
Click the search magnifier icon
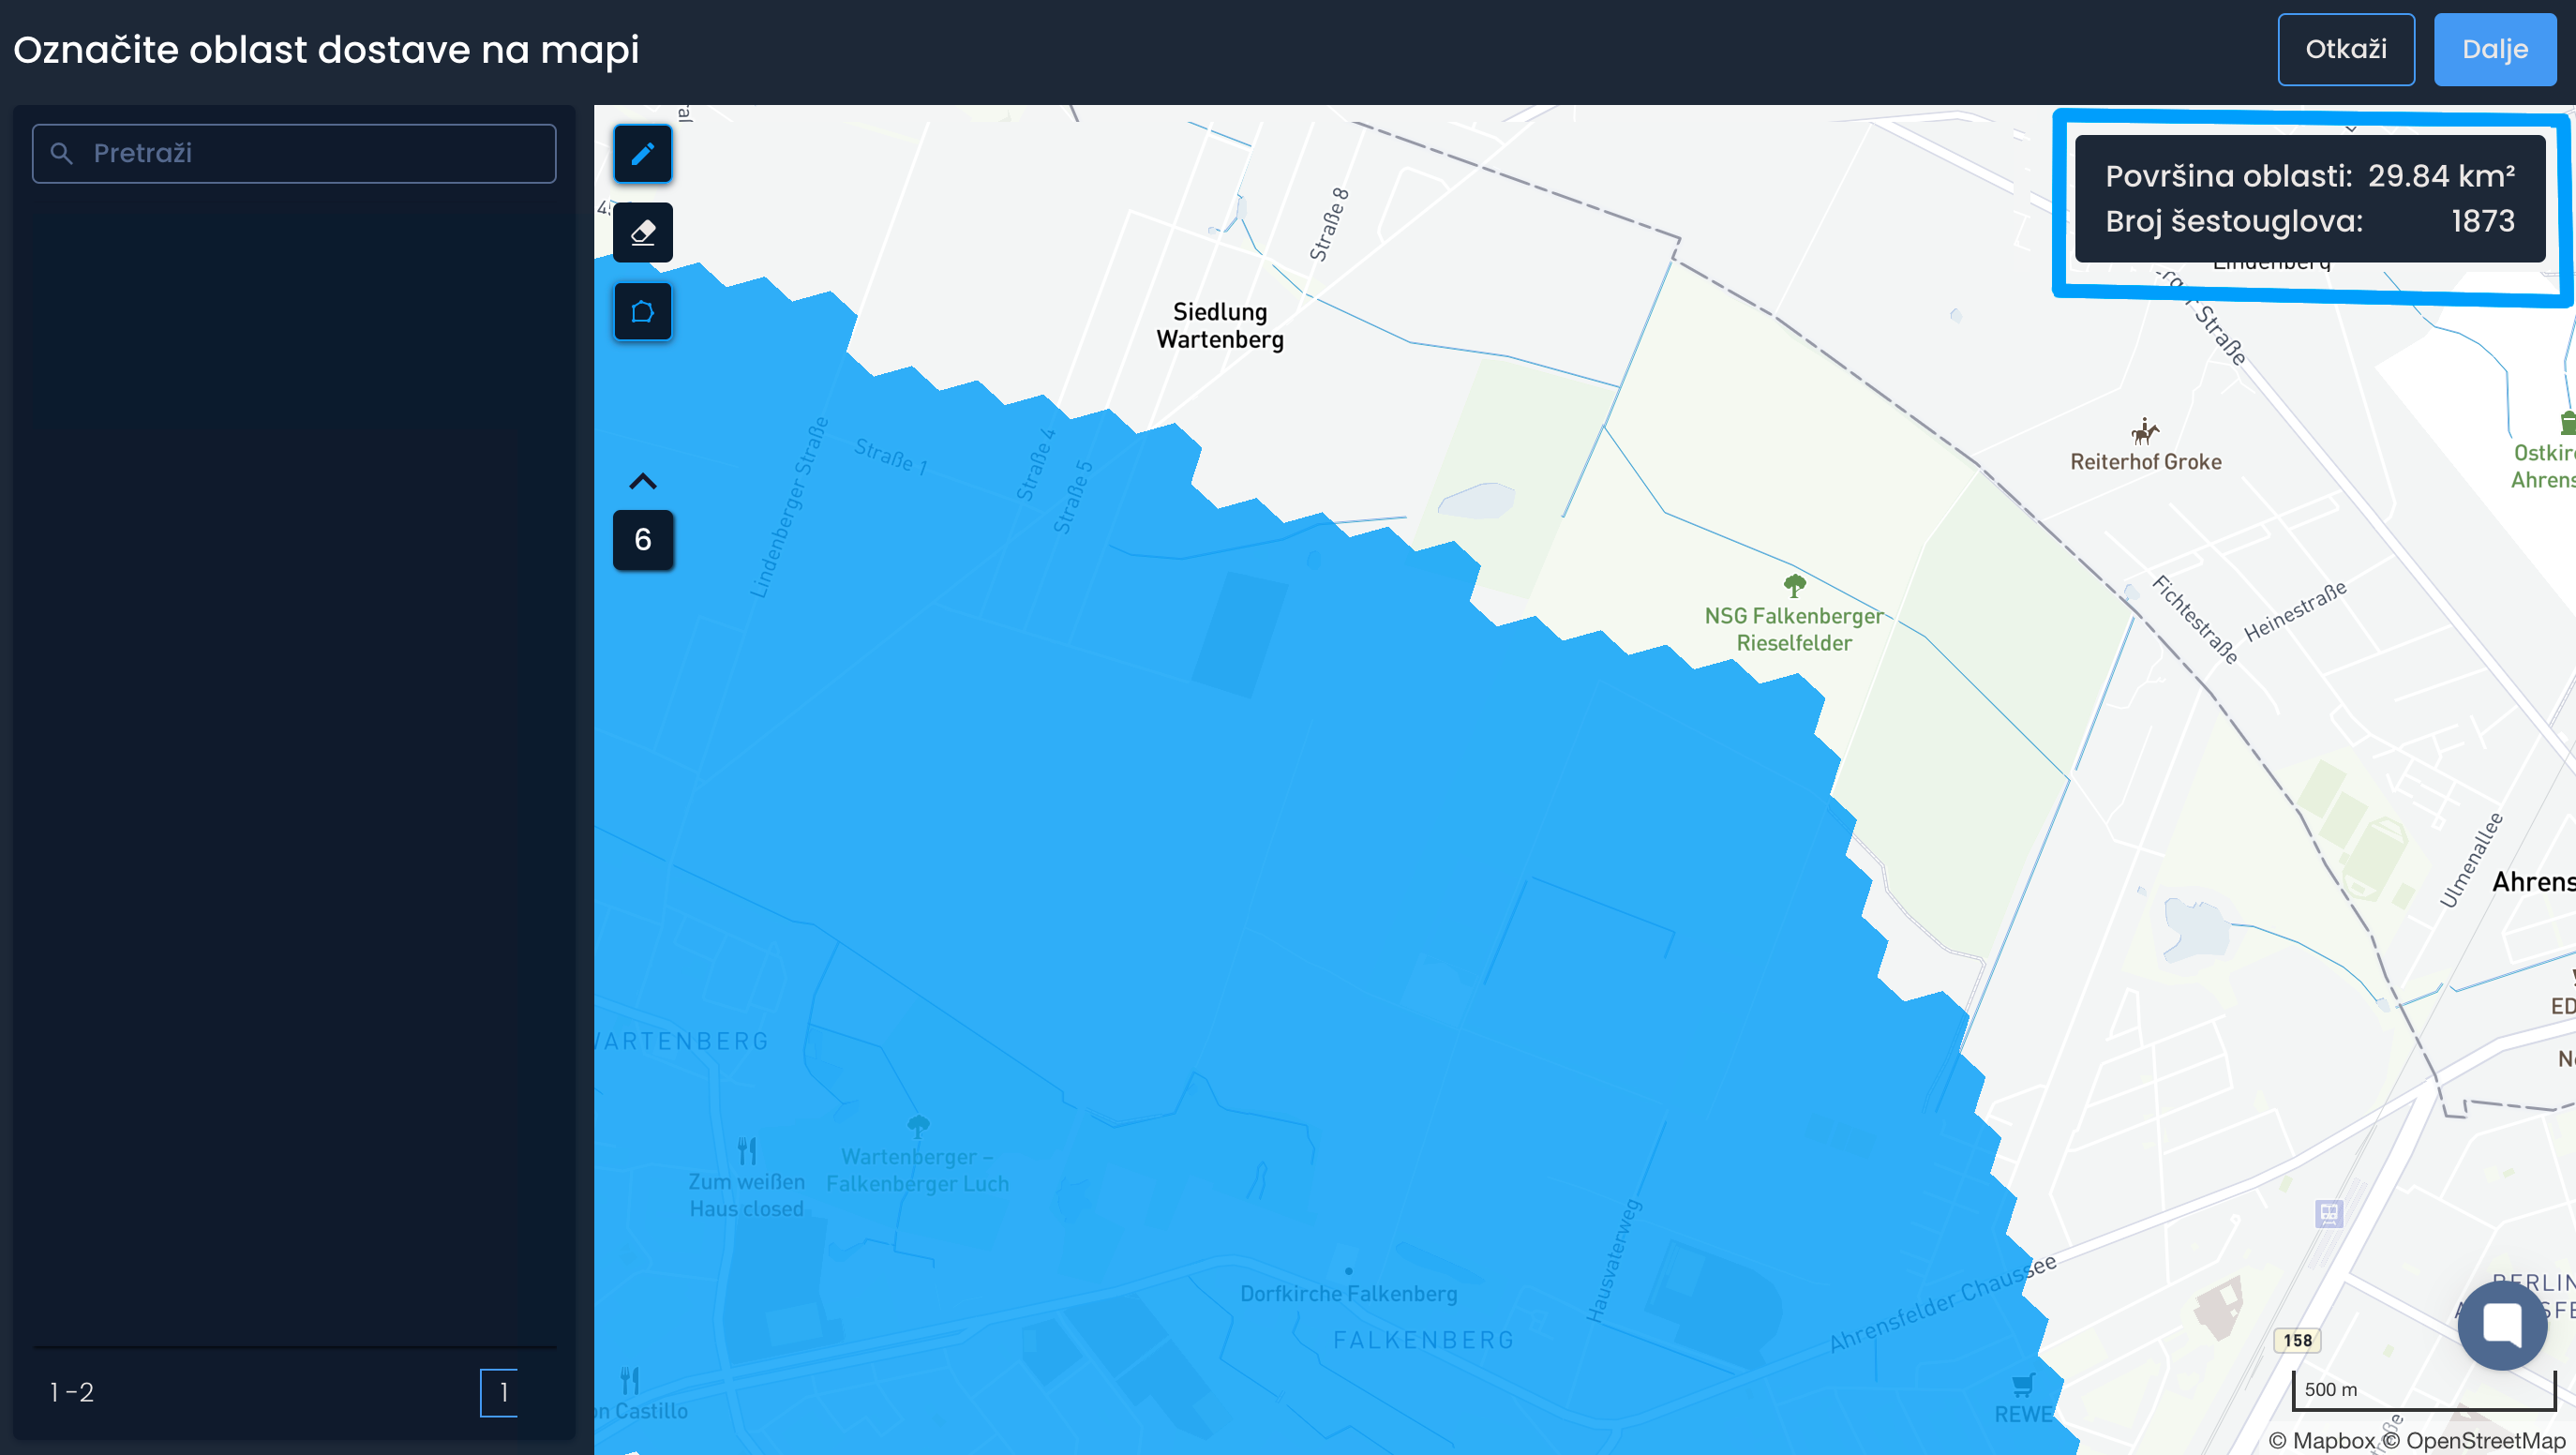(x=62, y=154)
